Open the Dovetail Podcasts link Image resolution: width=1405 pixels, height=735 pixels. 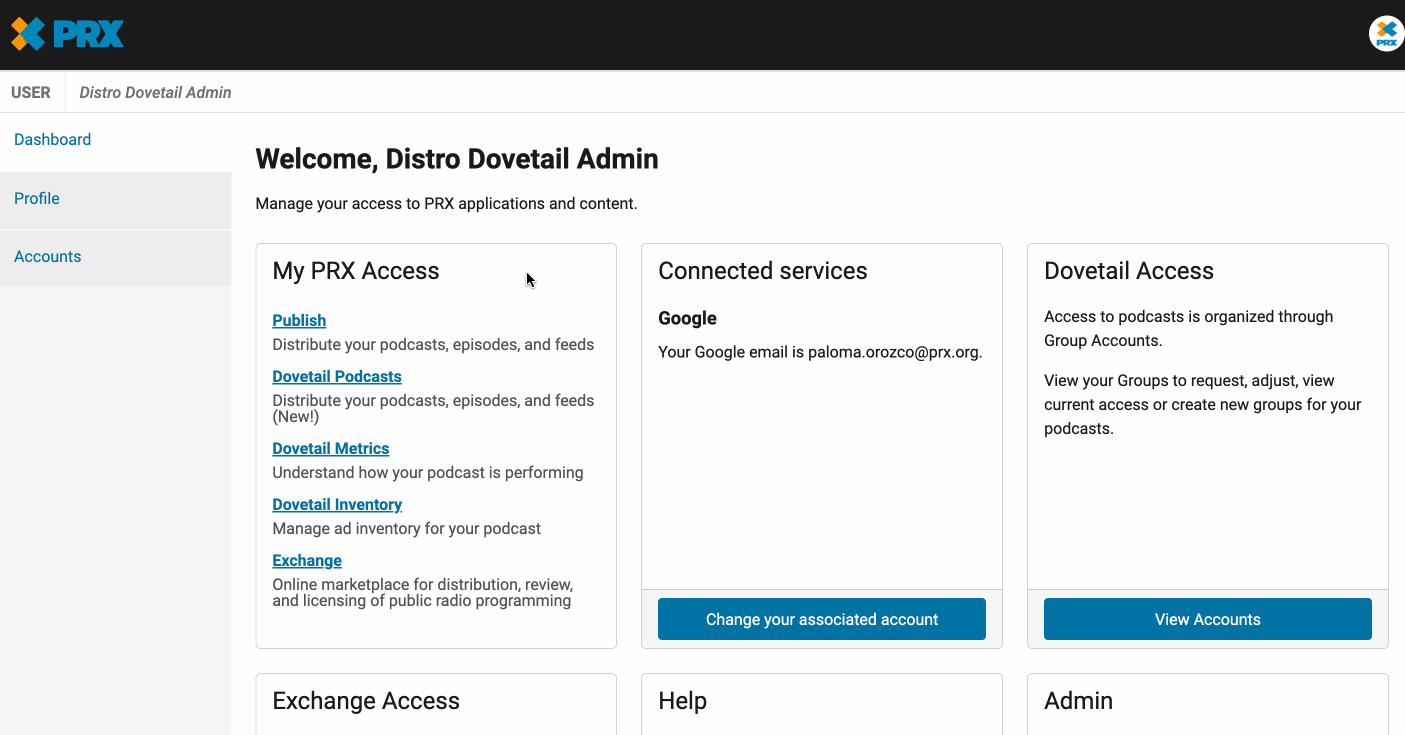[x=337, y=376]
